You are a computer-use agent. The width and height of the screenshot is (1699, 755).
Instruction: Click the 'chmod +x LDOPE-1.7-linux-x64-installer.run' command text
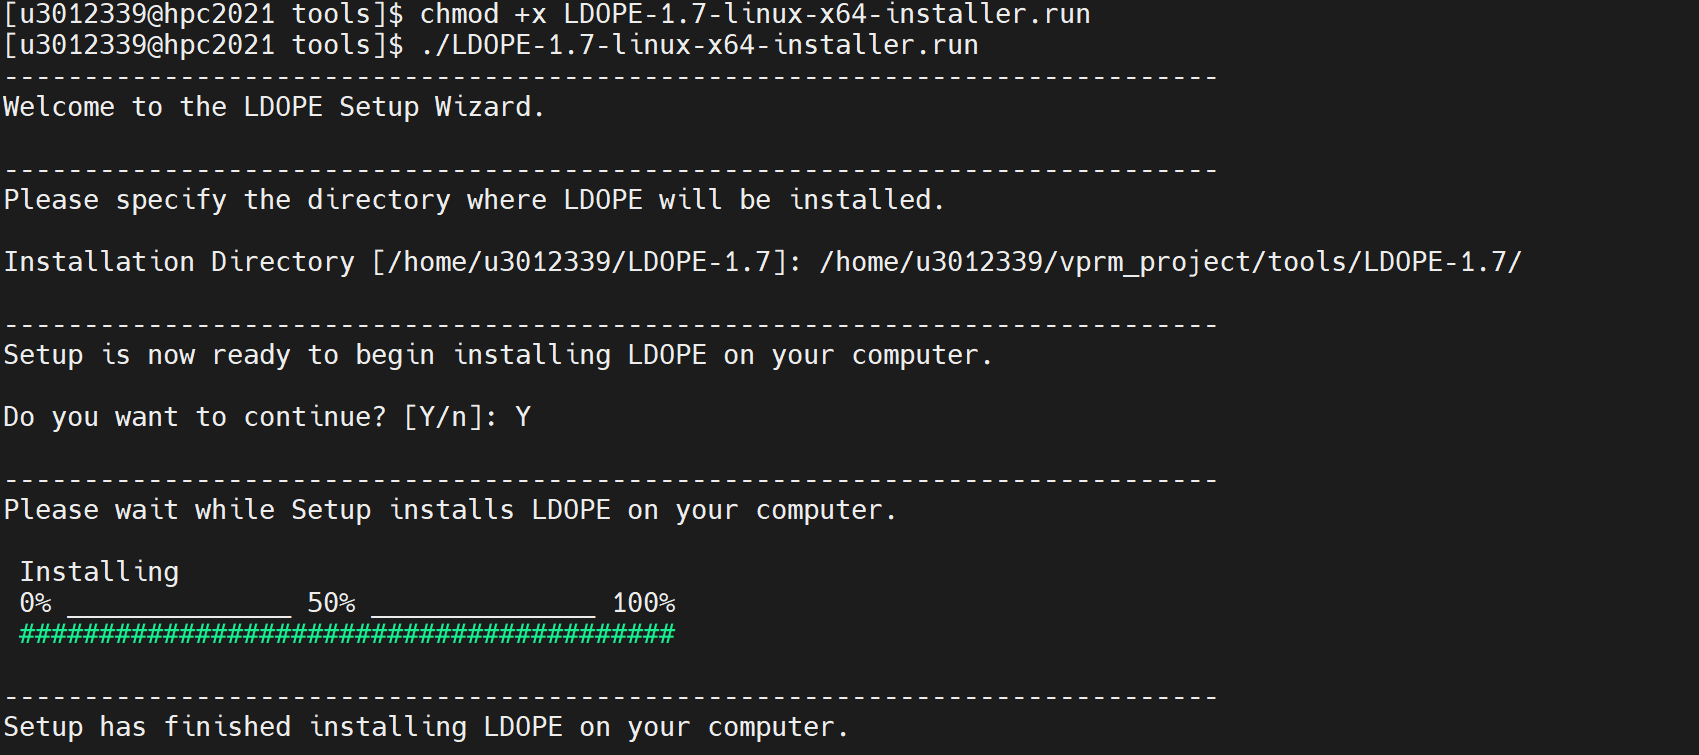coord(755,14)
